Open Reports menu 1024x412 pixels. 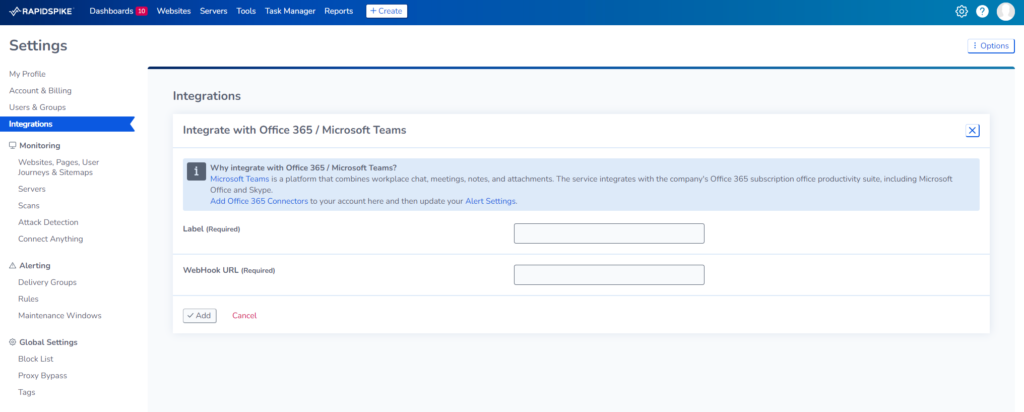tap(338, 11)
